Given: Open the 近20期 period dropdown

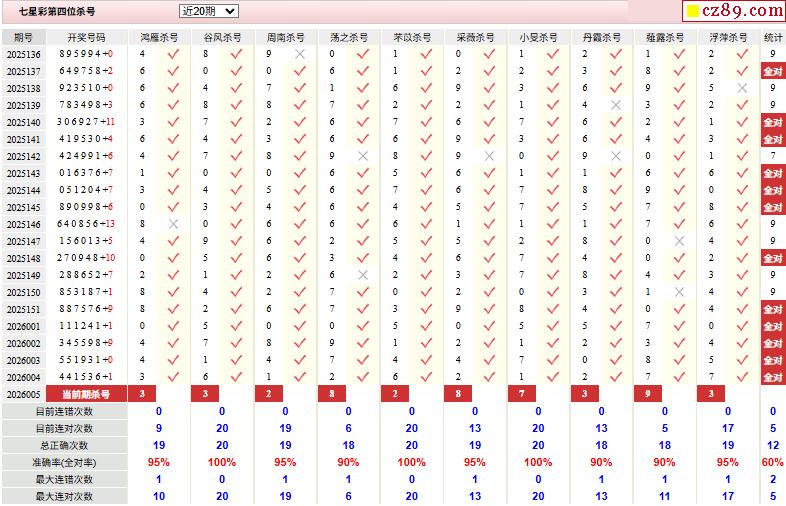Looking at the screenshot, I should point(208,11).
